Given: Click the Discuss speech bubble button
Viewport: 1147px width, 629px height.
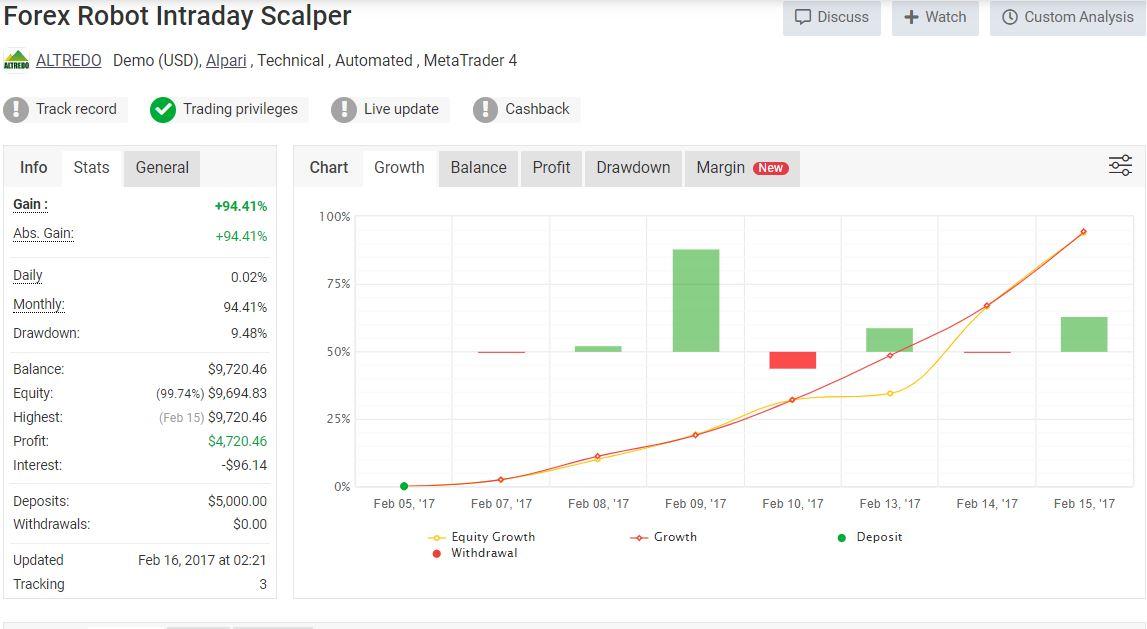Looking at the screenshot, I should tap(831, 17).
